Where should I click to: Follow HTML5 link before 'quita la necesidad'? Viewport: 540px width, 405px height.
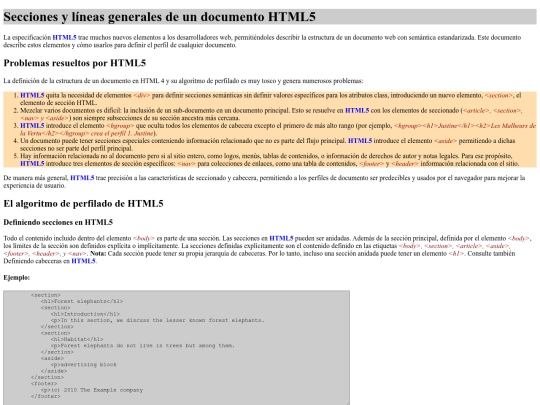pos(32,95)
